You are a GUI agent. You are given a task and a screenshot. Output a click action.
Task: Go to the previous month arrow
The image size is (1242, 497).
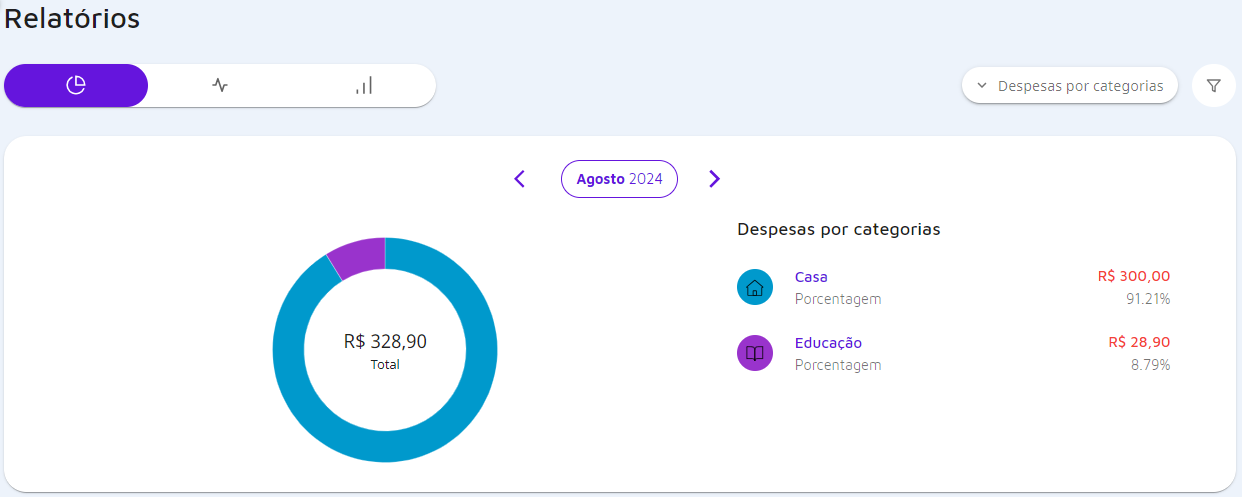pyautogui.click(x=519, y=179)
